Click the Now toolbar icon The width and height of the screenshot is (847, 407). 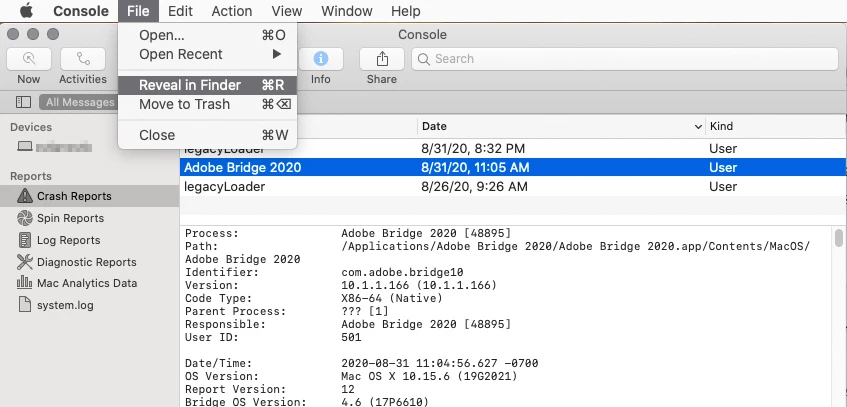[x=29, y=59]
